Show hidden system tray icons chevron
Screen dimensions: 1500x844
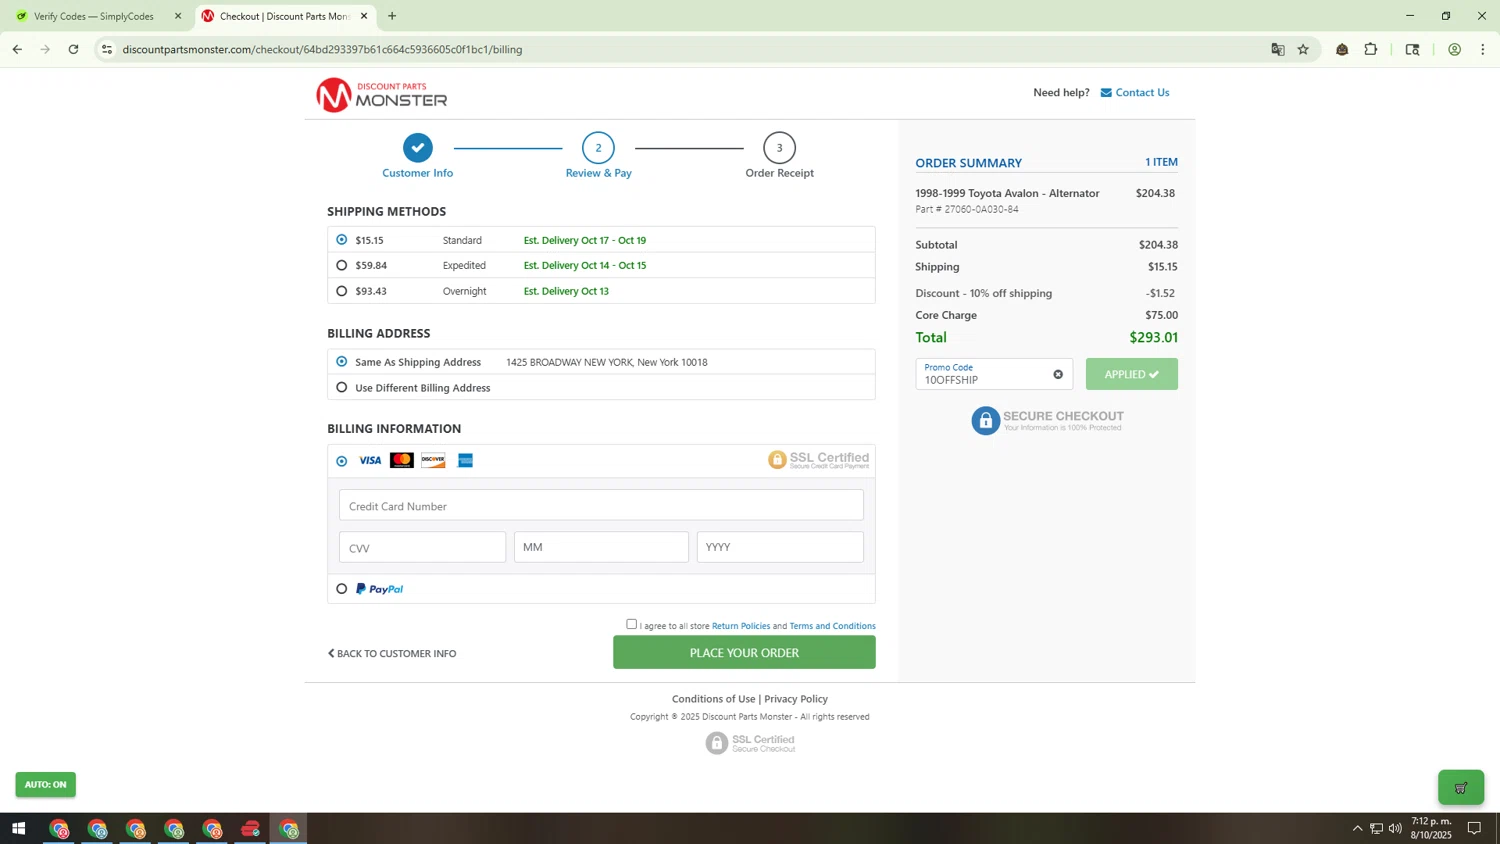[1357, 828]
